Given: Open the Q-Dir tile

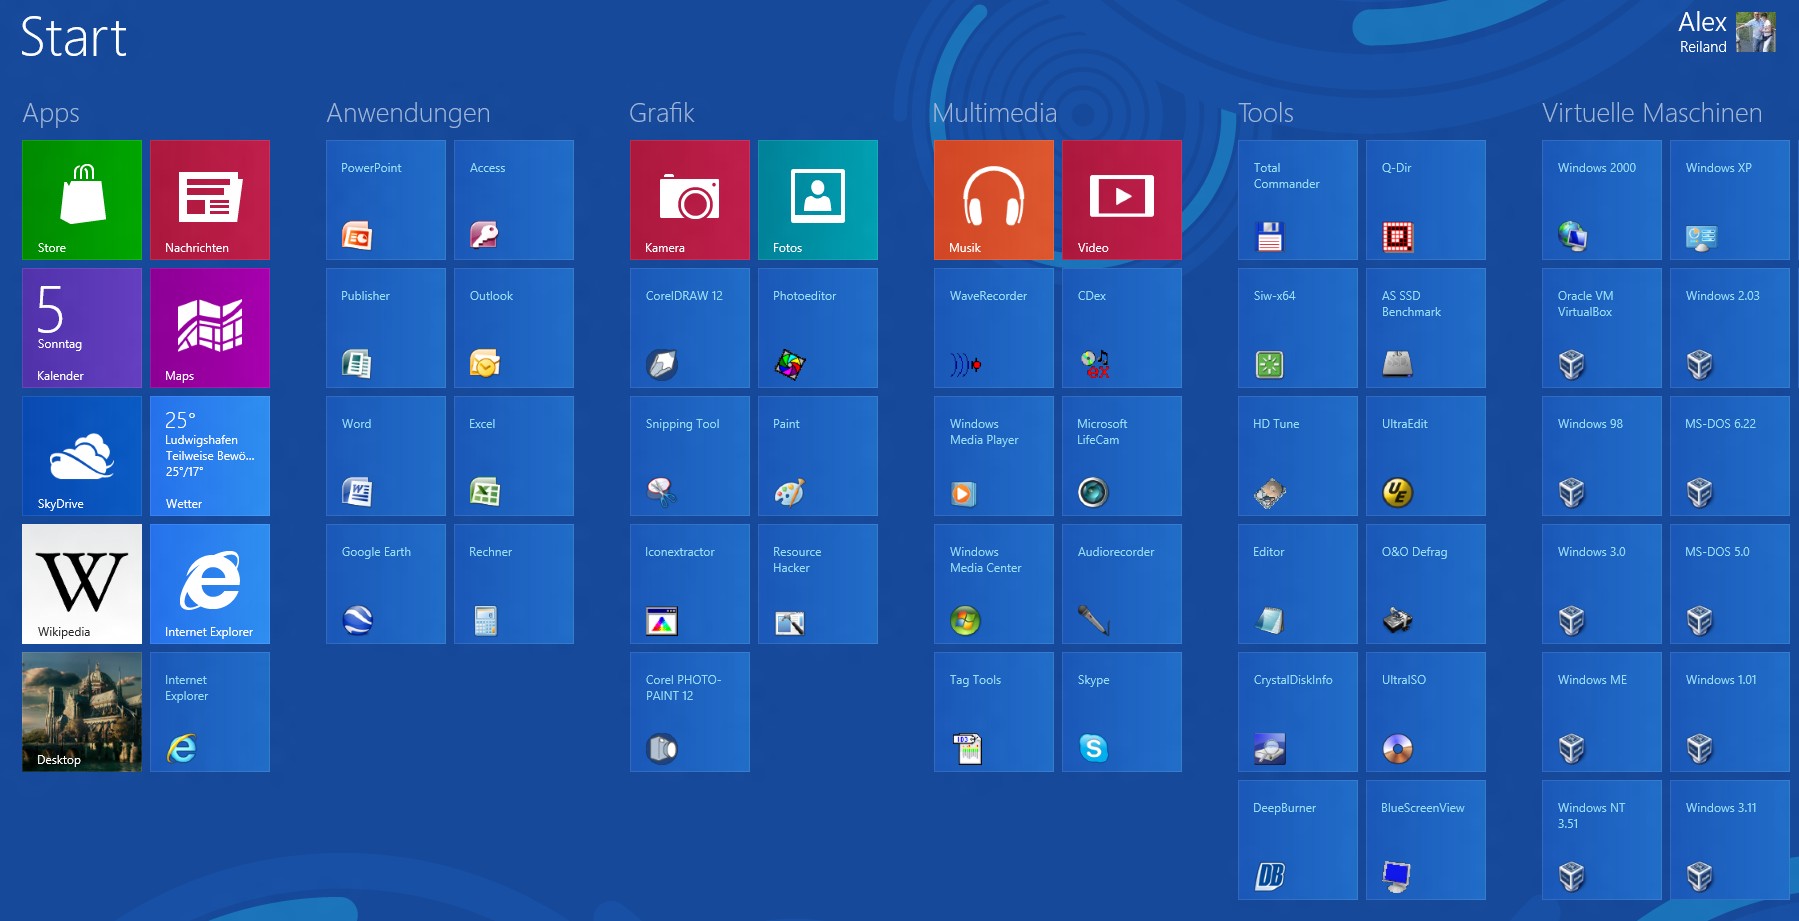Looking at the screenshot, I should [x=1426, y=200].
